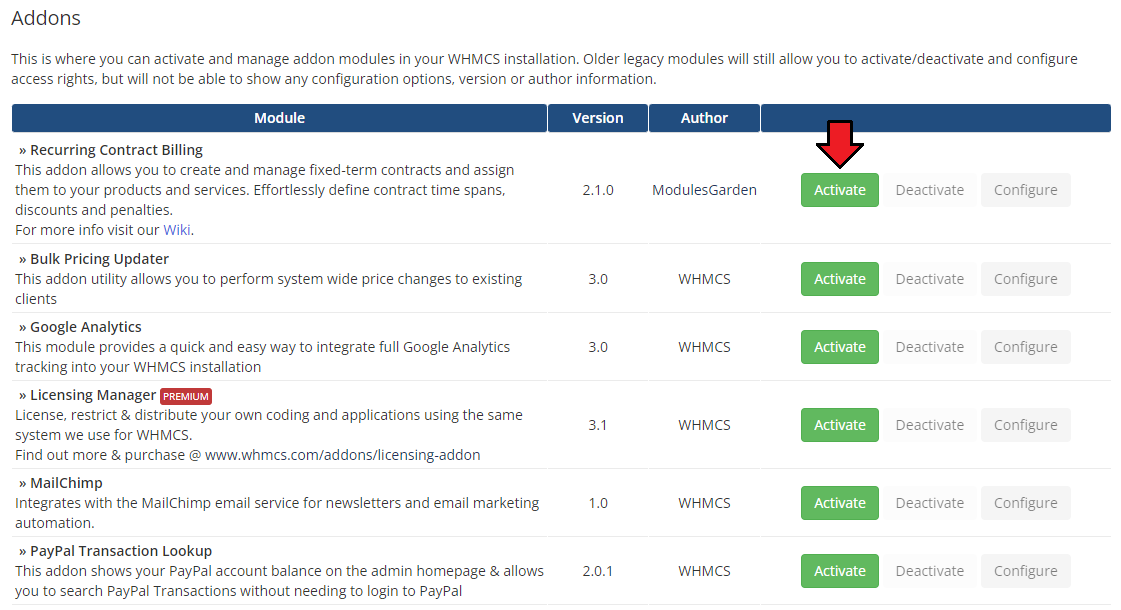The width and height of the screenshot is (1121, 610).
Task: Select the Recurring Contract Billing module title
Action: pyautogui.click(x=117, y=150)
